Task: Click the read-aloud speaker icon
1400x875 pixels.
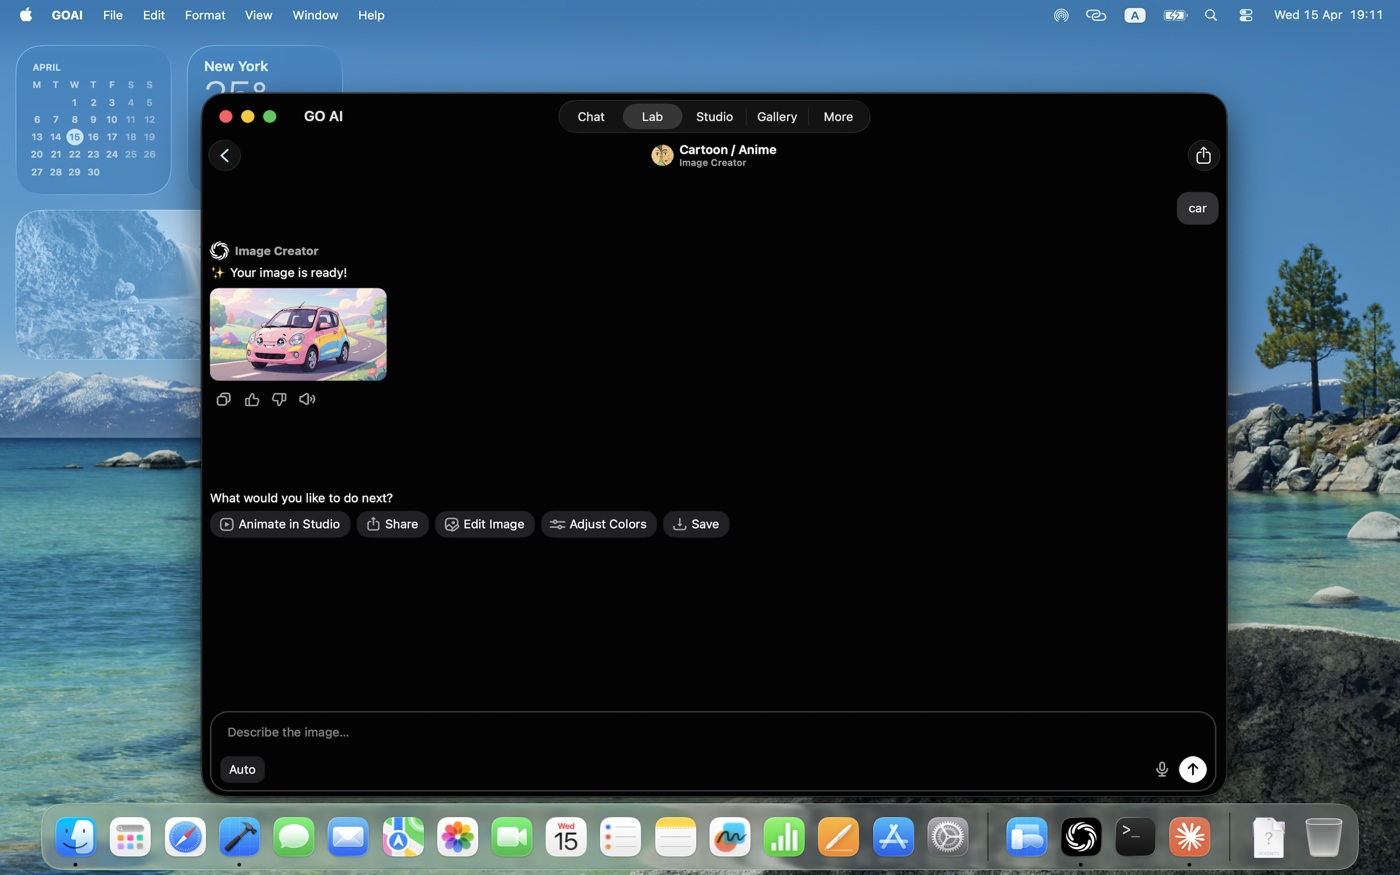Action: point(307,398)
